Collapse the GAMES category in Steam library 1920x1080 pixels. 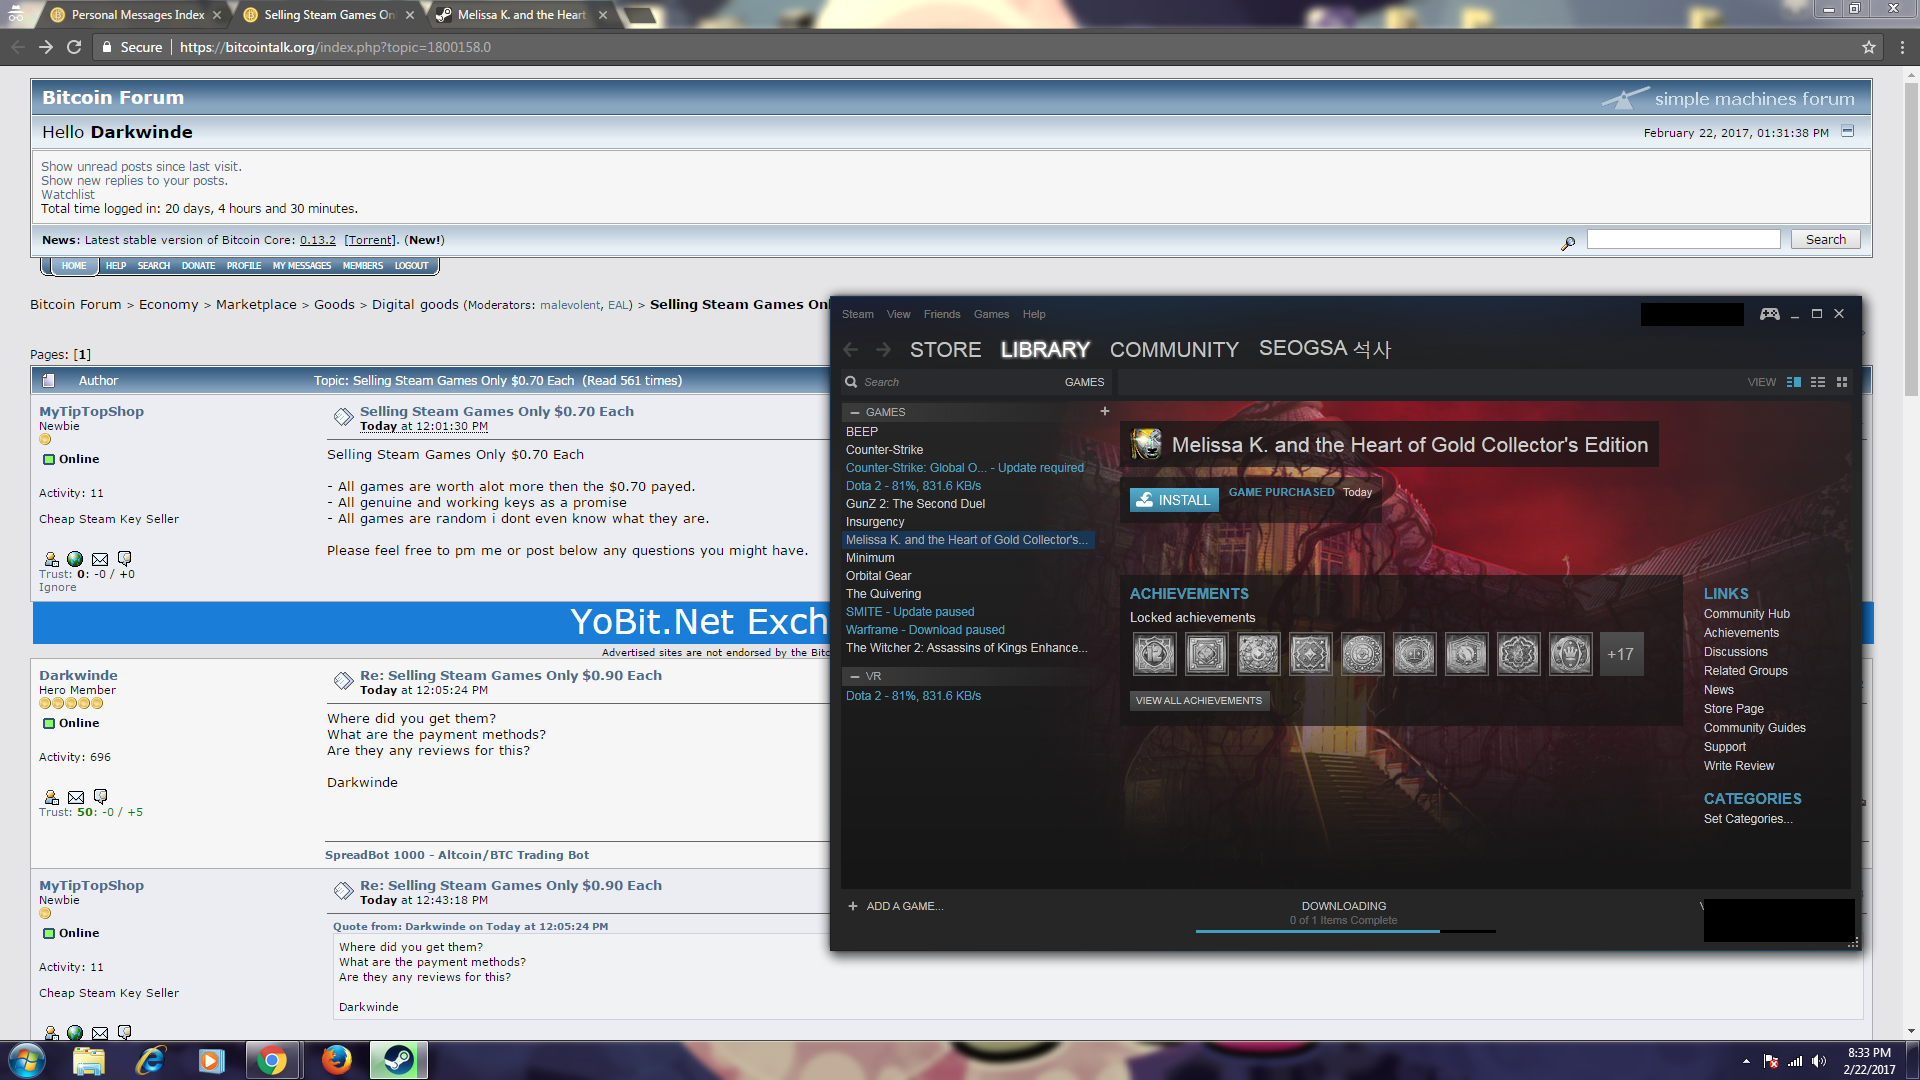(855, 412)
